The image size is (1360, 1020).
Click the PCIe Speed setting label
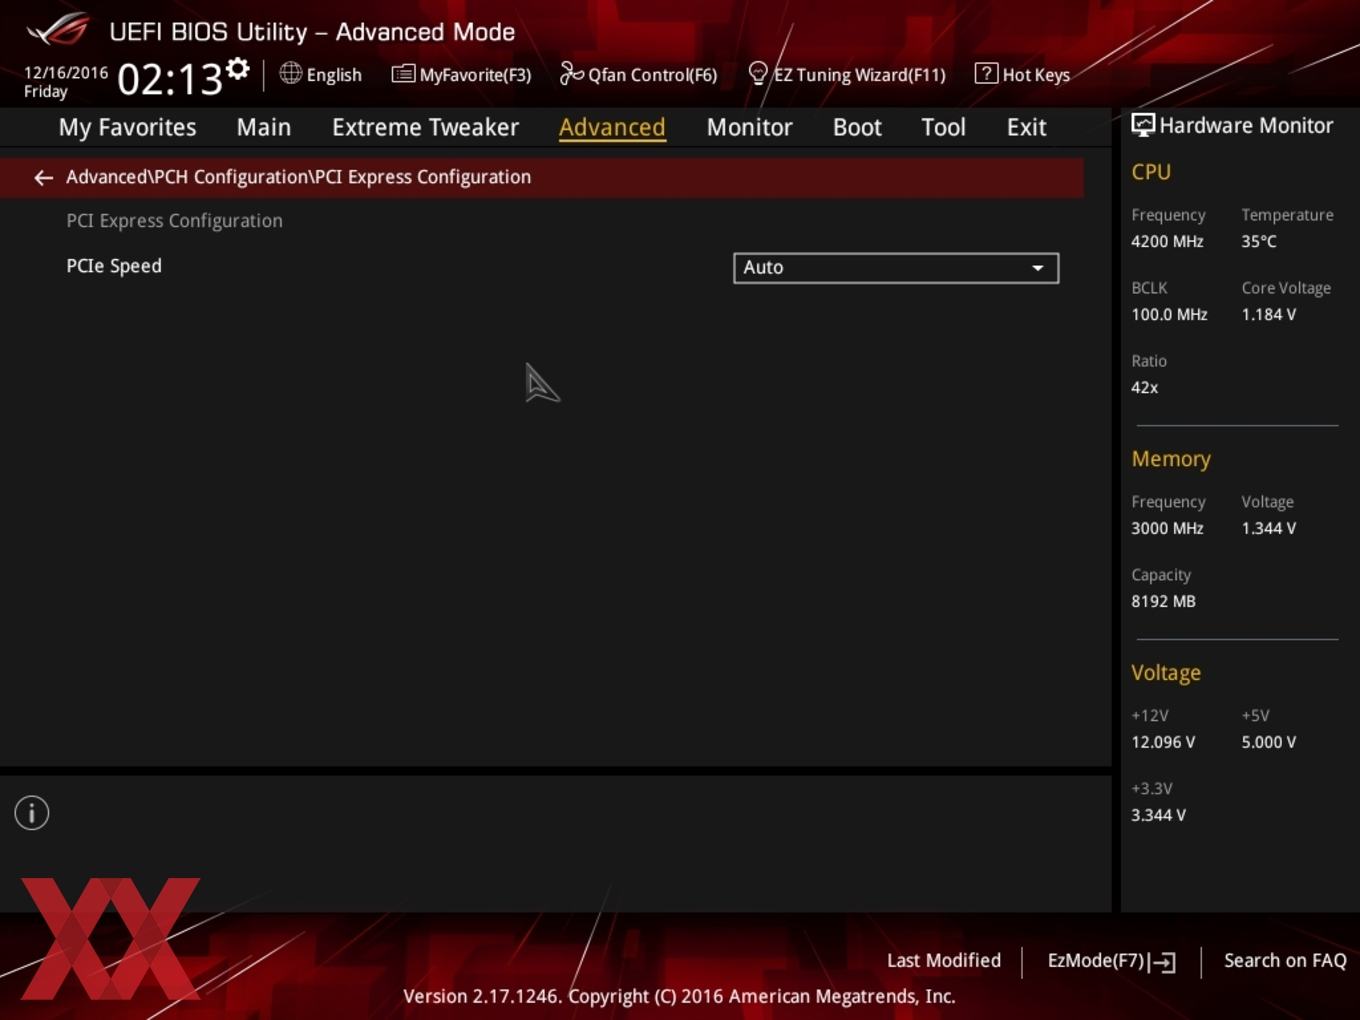click(114, 266)
